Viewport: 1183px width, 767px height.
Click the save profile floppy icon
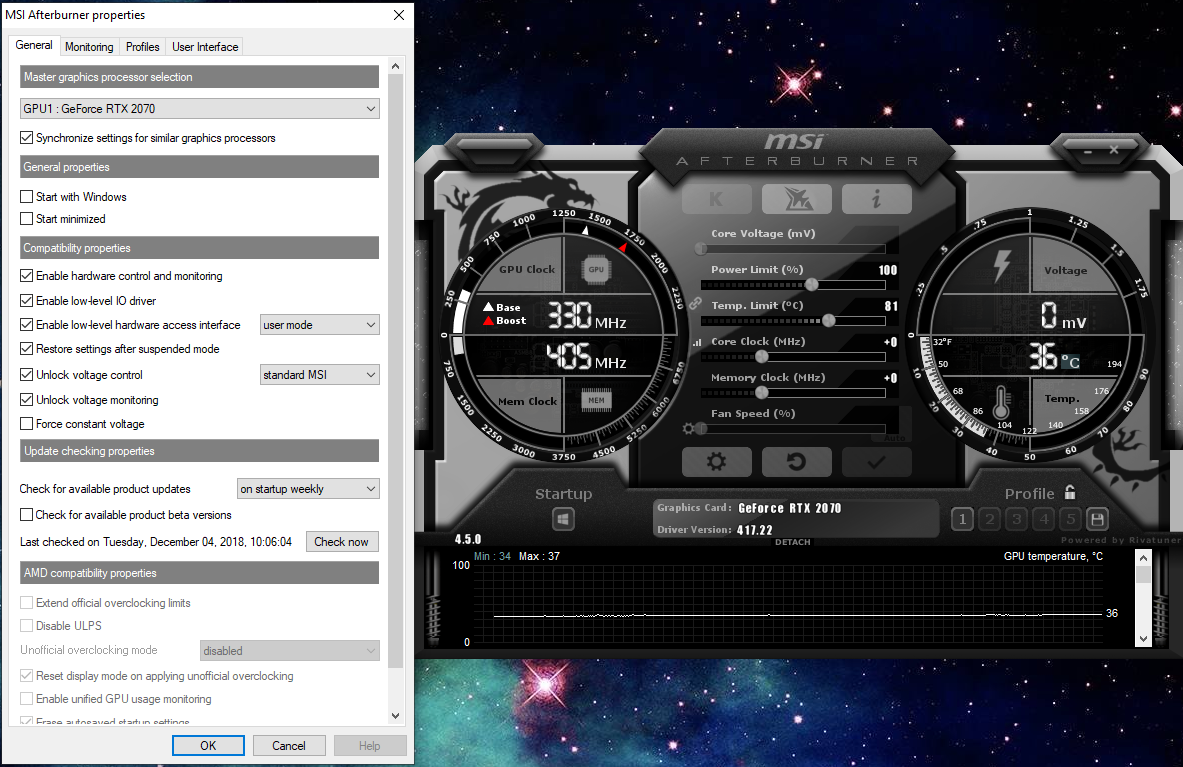[x=1098, y=519]
